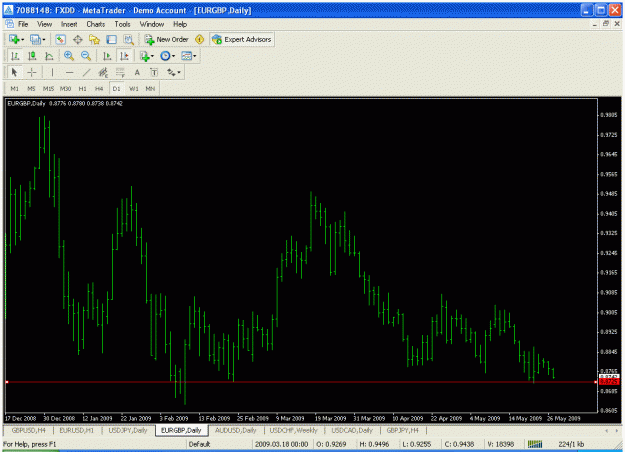
Task: Open the Window menu
Action: pyautogui.click(x=152, y=24)
